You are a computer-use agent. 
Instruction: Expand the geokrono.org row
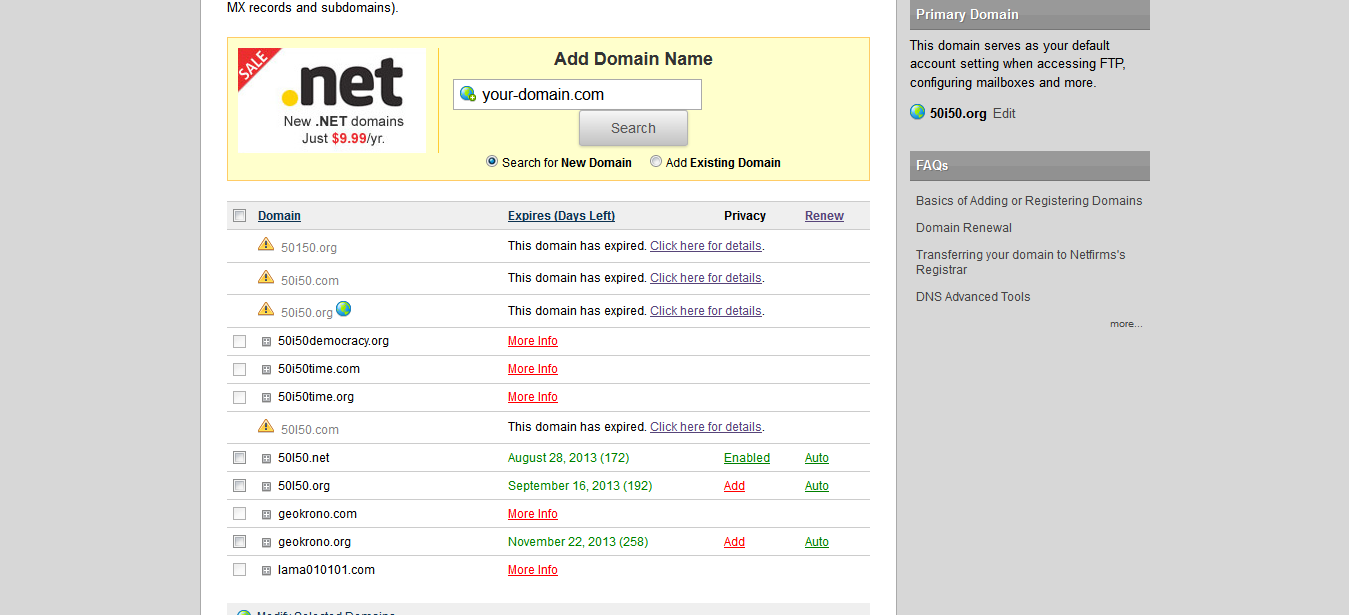tap(266, 543)
